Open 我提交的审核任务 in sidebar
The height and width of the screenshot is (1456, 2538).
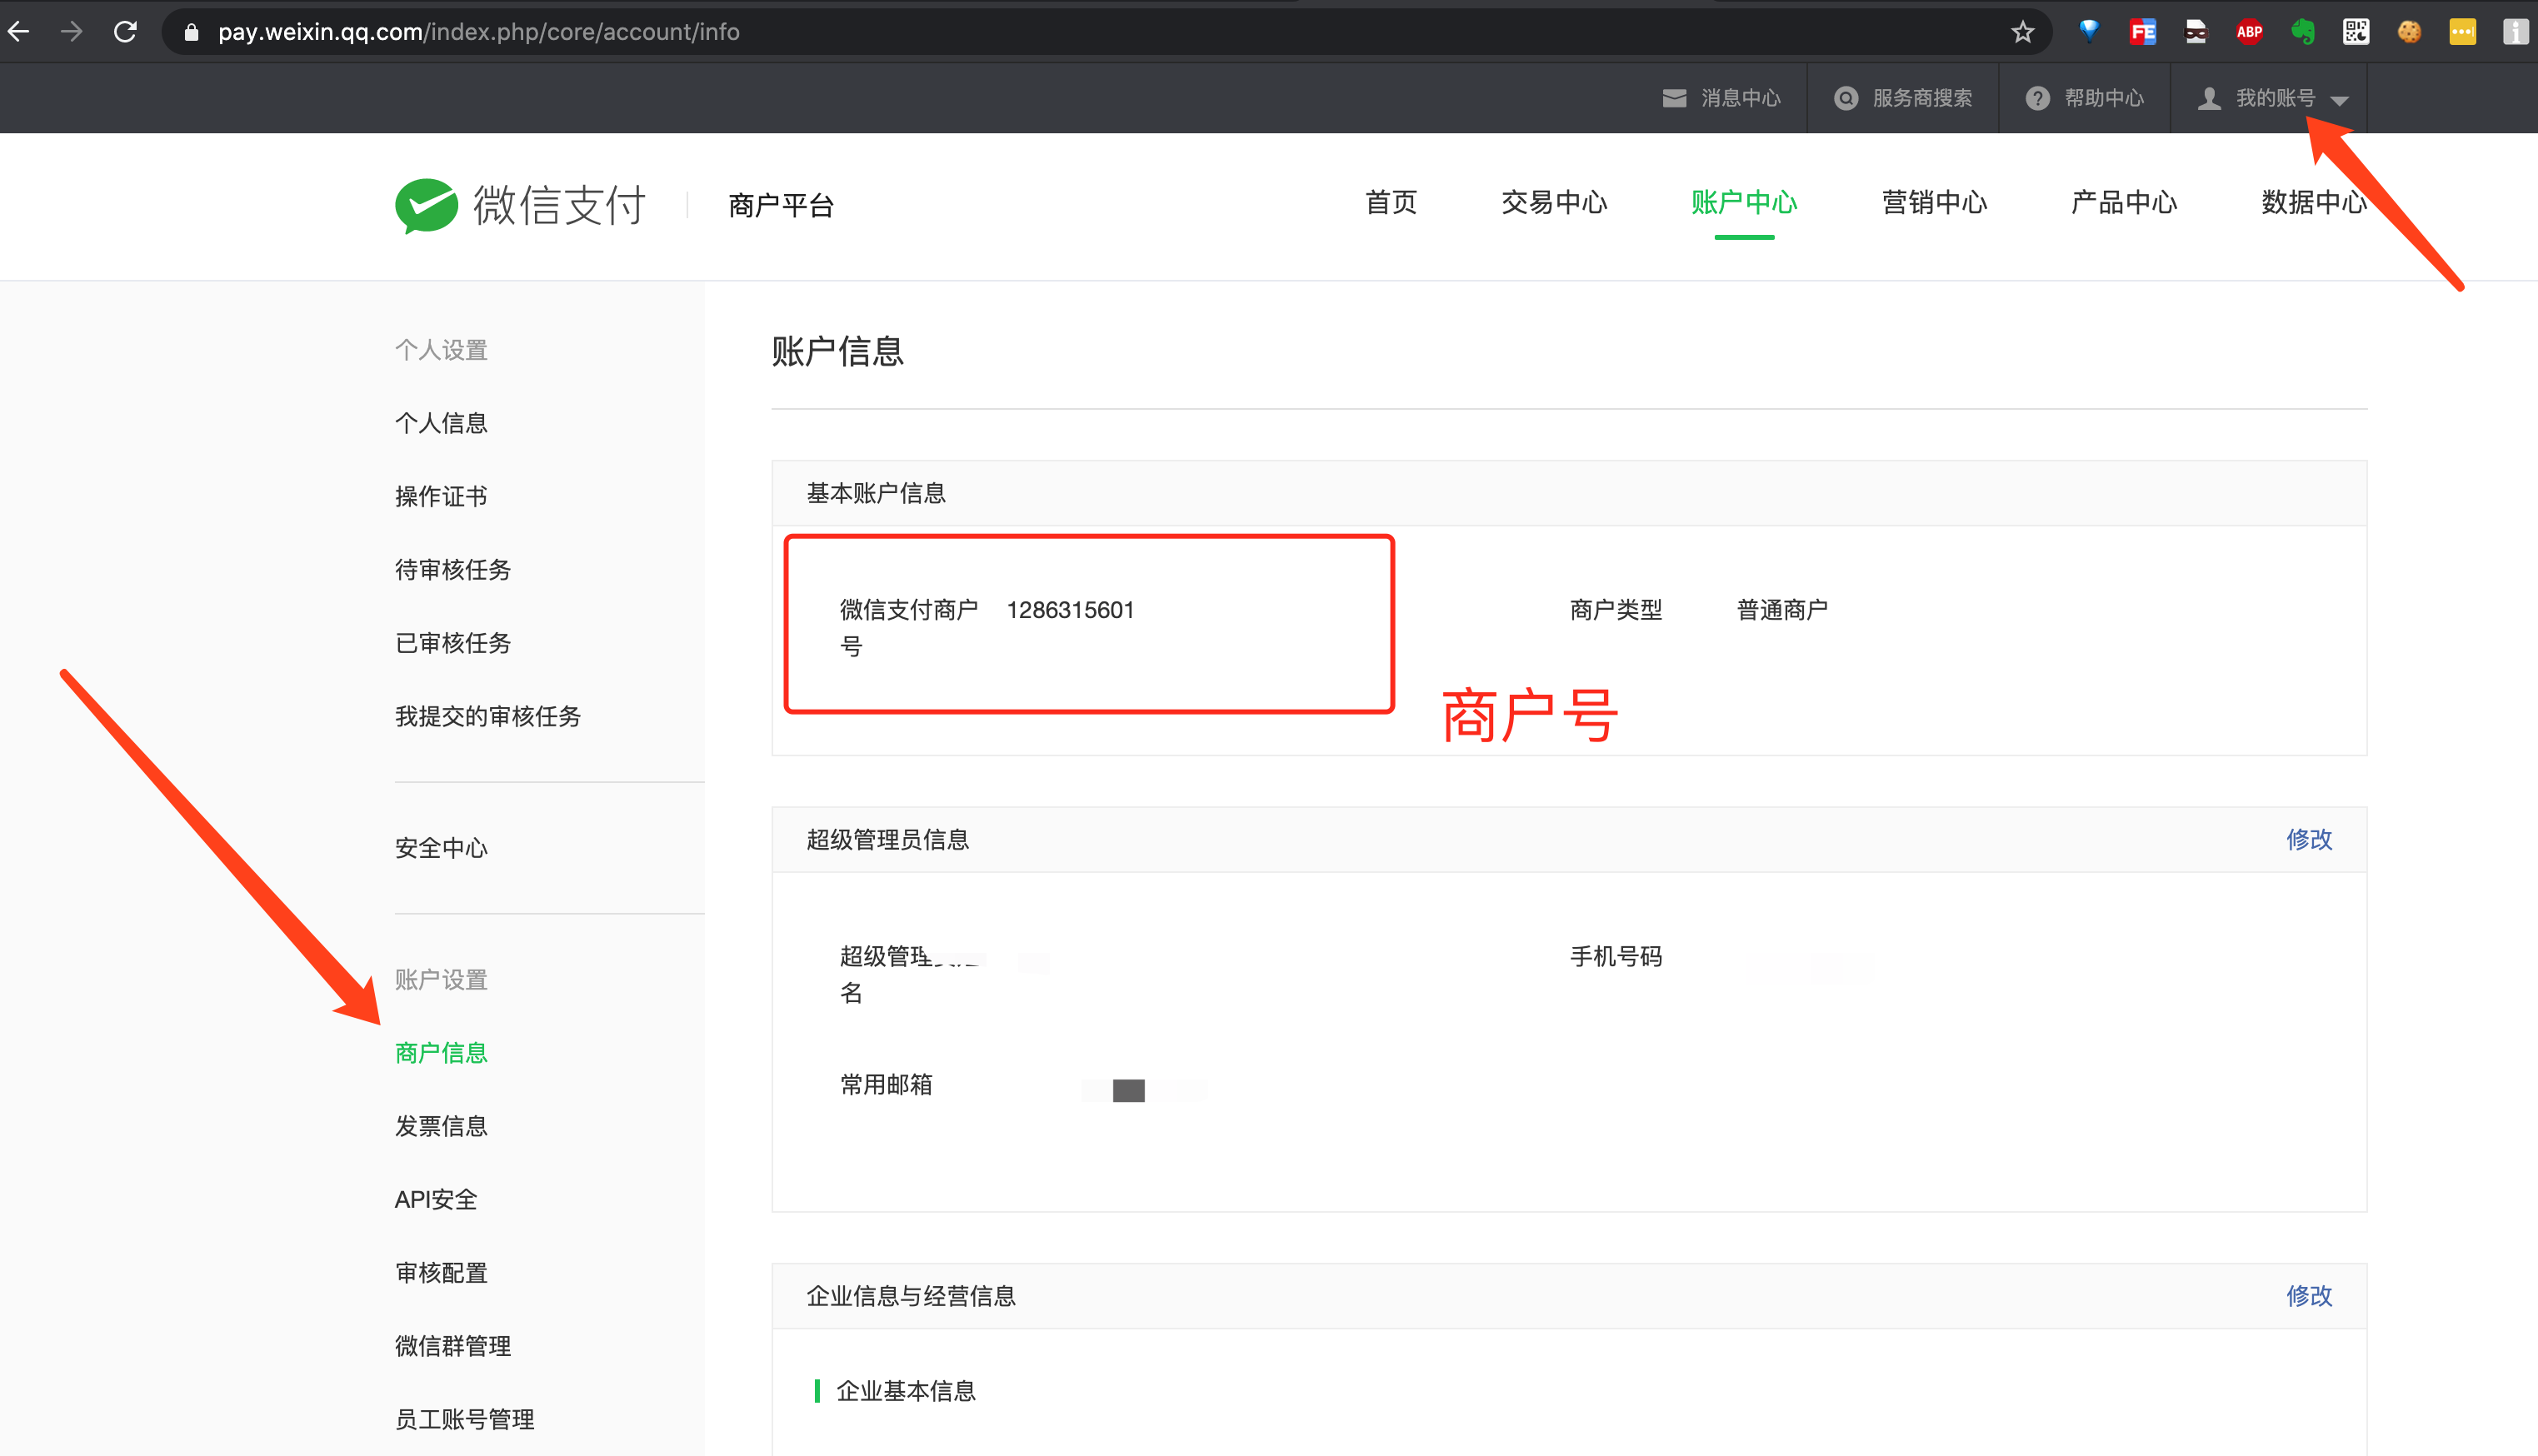488,716
